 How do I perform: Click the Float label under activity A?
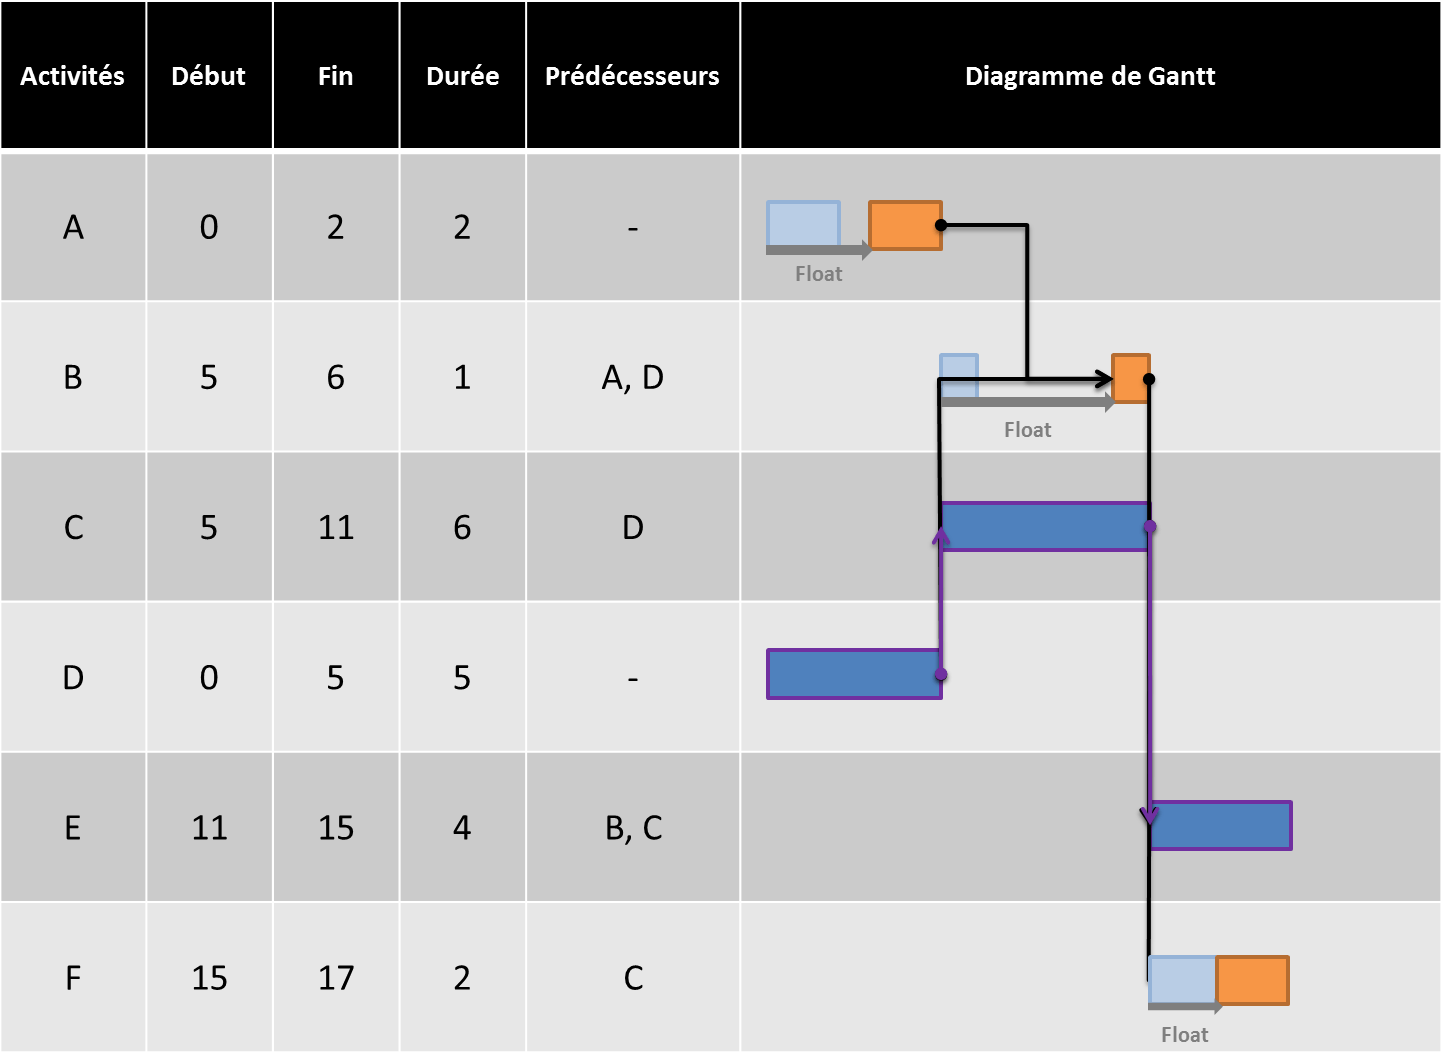818,274
